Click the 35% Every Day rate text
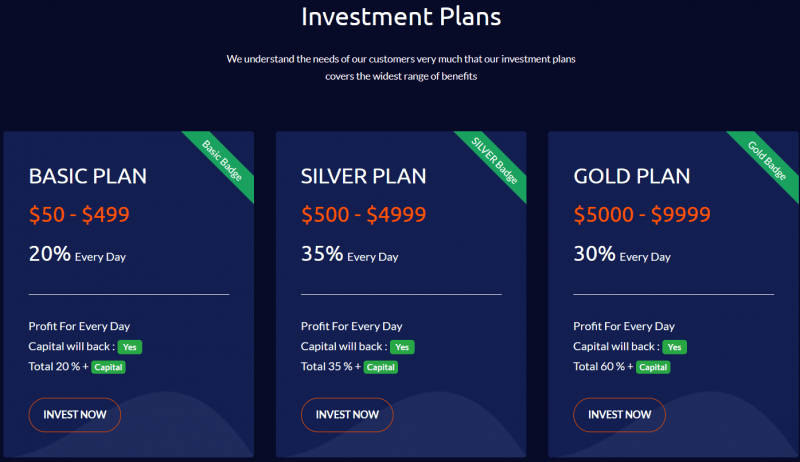The height and width of the screenshot is (462, 800). click(349, 254)
